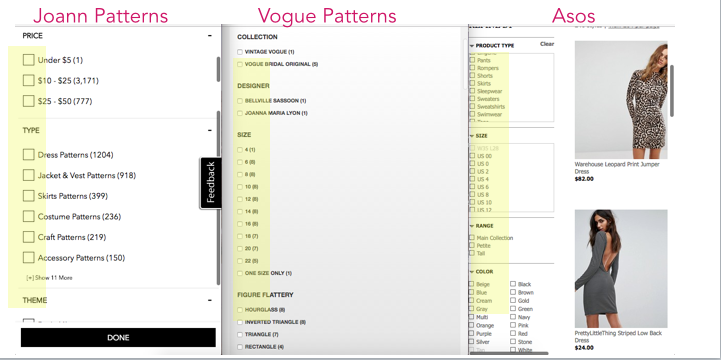The width and height of the screenshot is (721, 360).
Task: Select Hourglass figure flattery checkbox
Action: (240, 310)
